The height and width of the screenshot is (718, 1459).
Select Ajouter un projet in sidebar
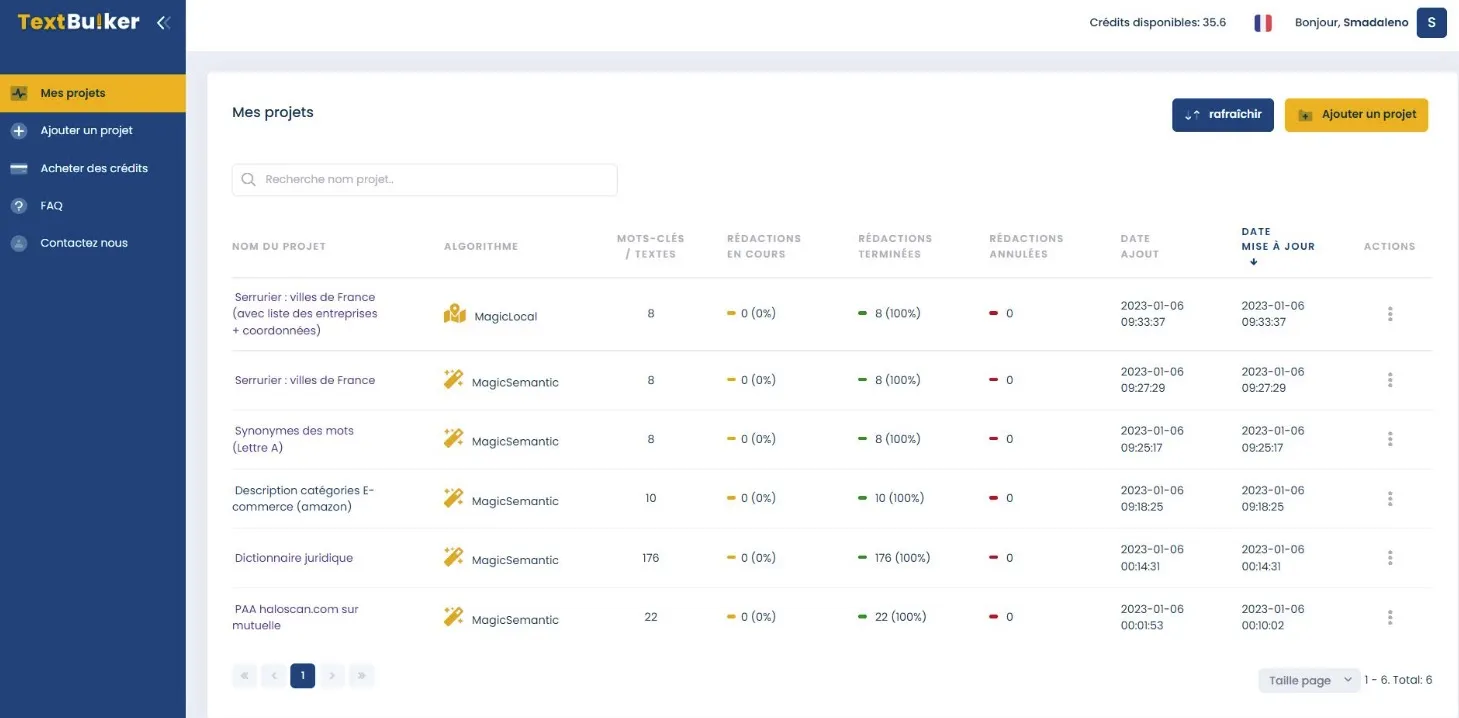click(86, 131)
